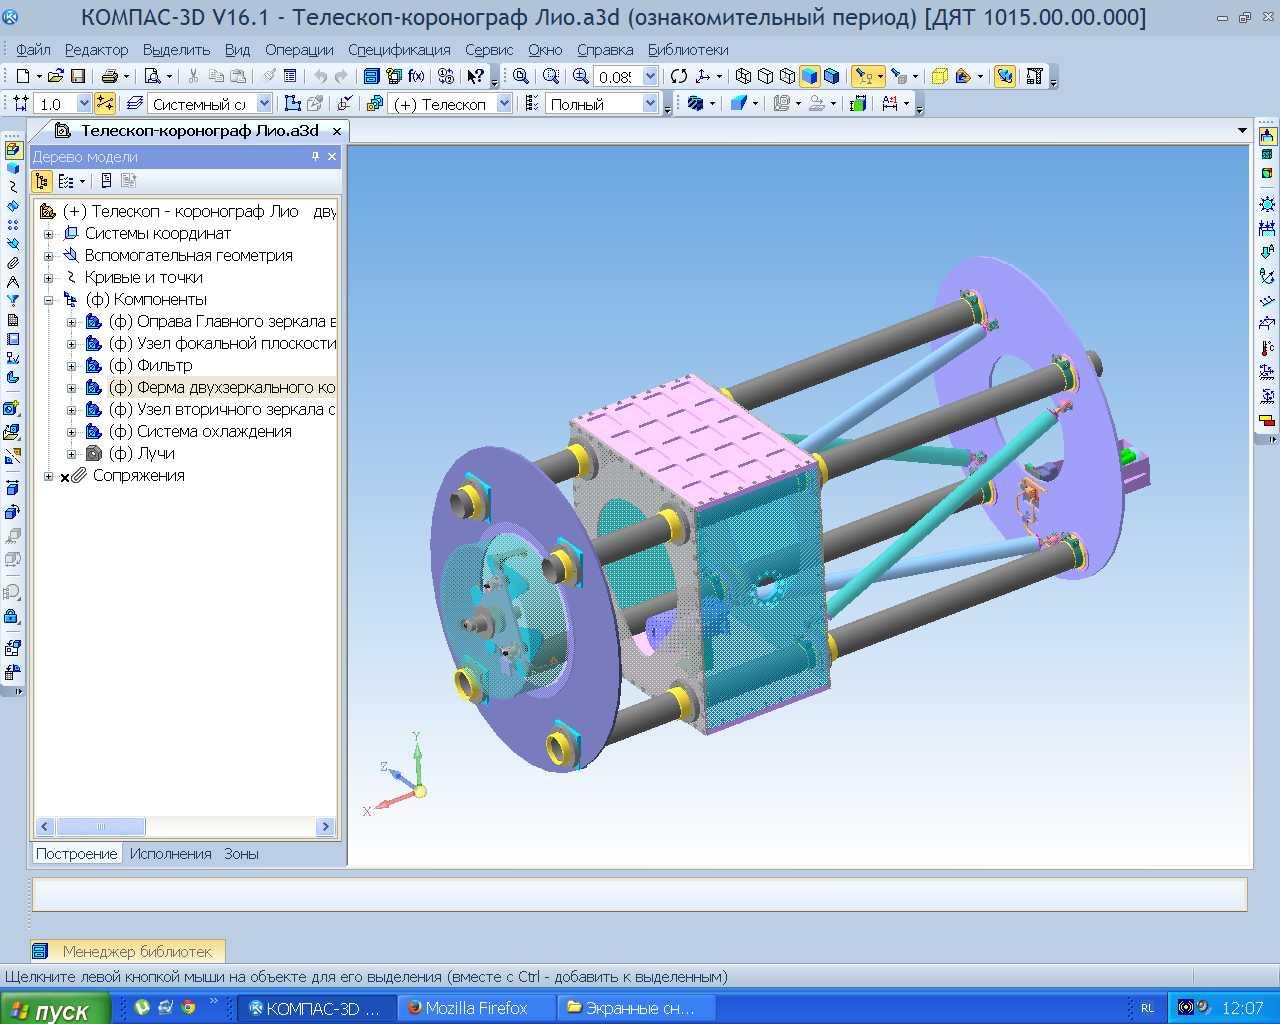Open the Операции menu
The image size is (1280, 1024).
coord(299,49)
